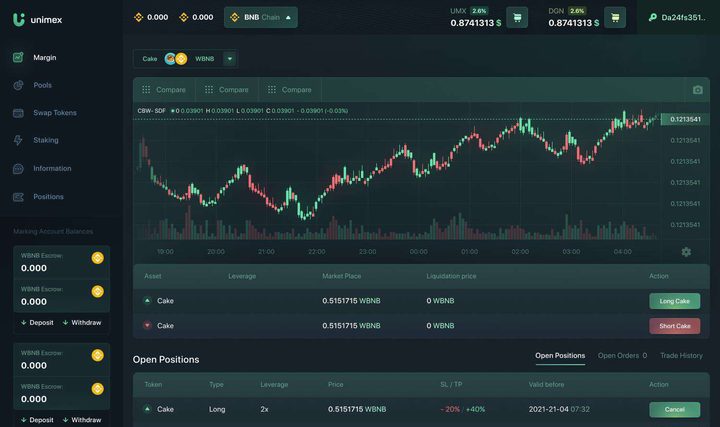Expand the Cake WBNB pair selector arrow
The image size is (720, 427).
(230, 59)
